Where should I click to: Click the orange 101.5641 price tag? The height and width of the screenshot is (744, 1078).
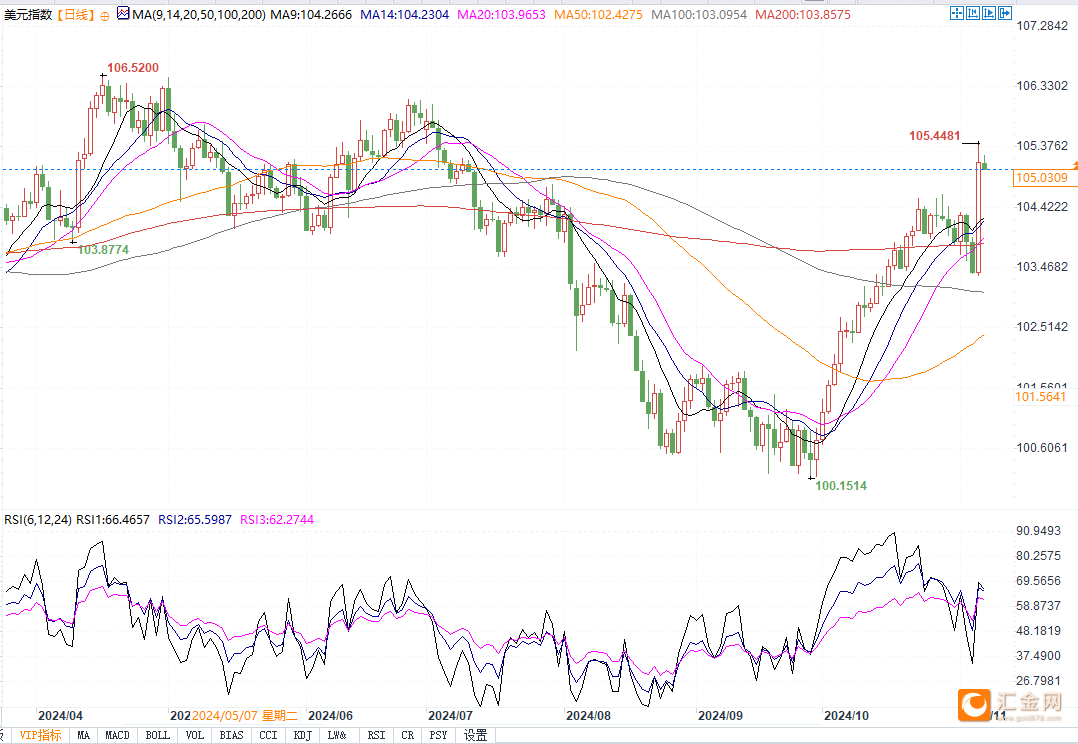click(x=1040, y=396)
